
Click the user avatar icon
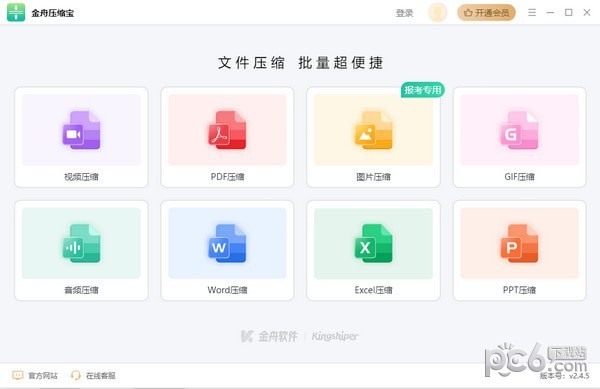pyautogui.click(x=437, y=13)
